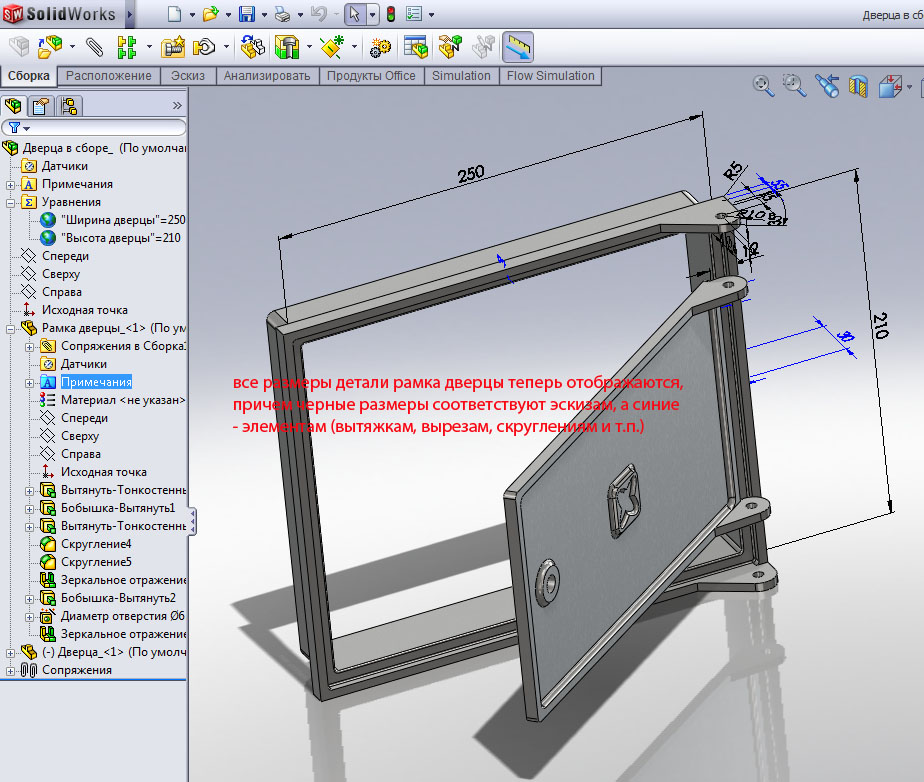Expand the Сопряжения node at tree bottom
Screen dimensions: 924x782
tap(11, 670)
